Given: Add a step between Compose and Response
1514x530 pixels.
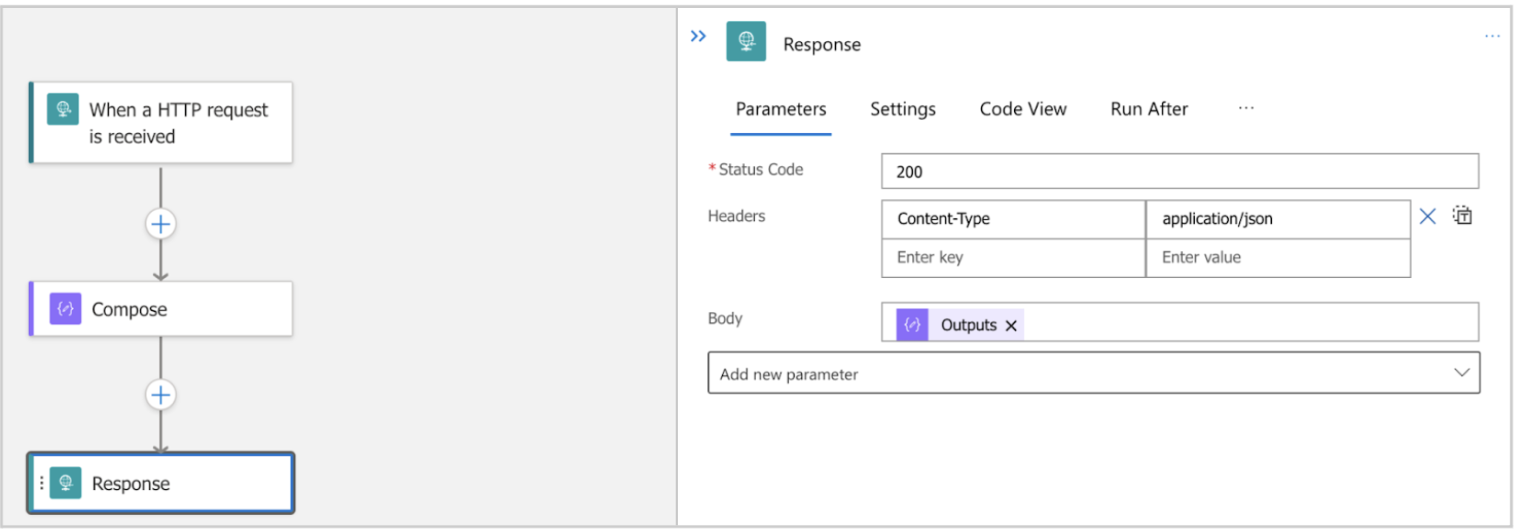Looking at the screenshot, I should click(x=160, y=395).
